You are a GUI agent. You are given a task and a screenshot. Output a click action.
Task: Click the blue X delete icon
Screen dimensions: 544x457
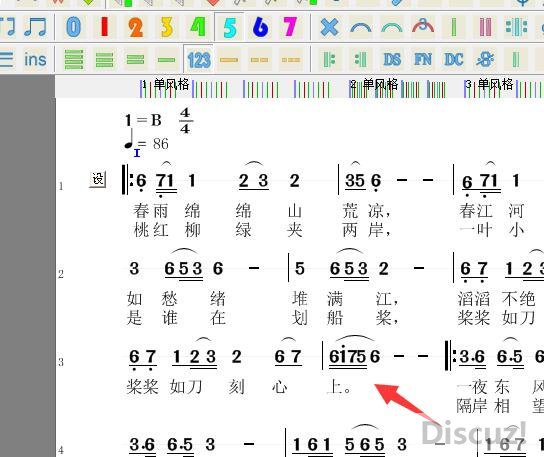[x=329, y=27]
